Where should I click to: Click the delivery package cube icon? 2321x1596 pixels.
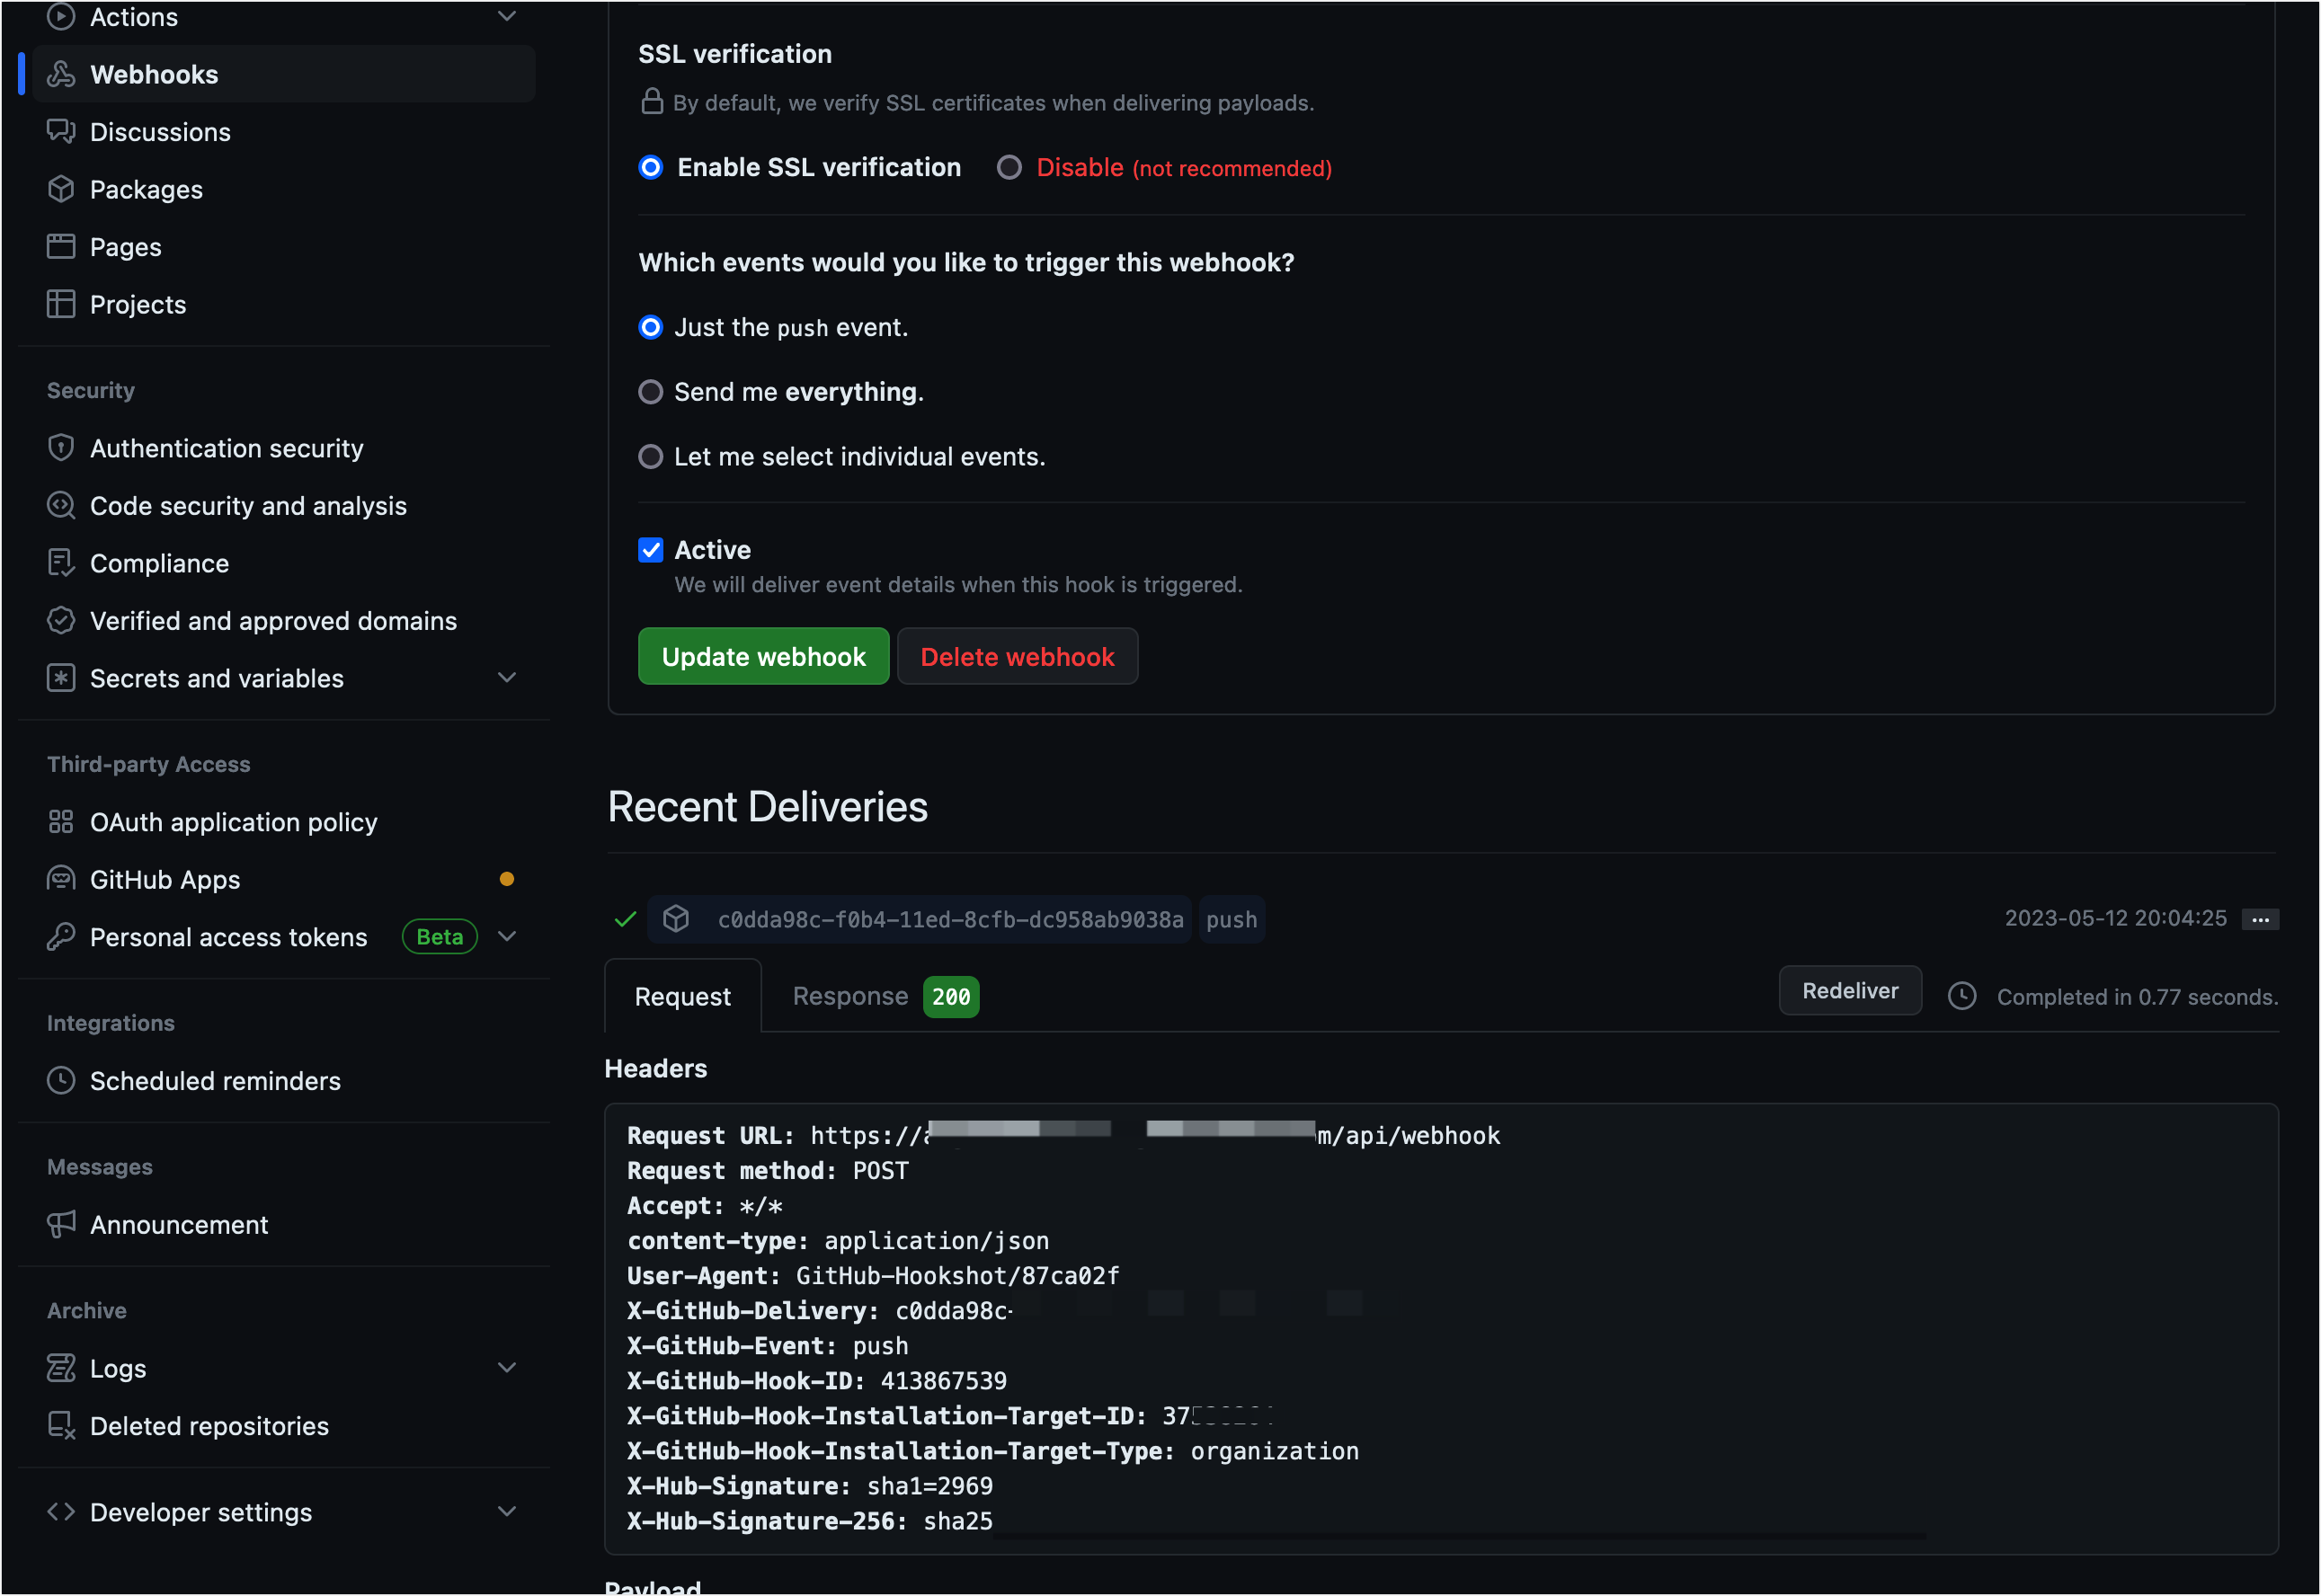pos(676,919)
